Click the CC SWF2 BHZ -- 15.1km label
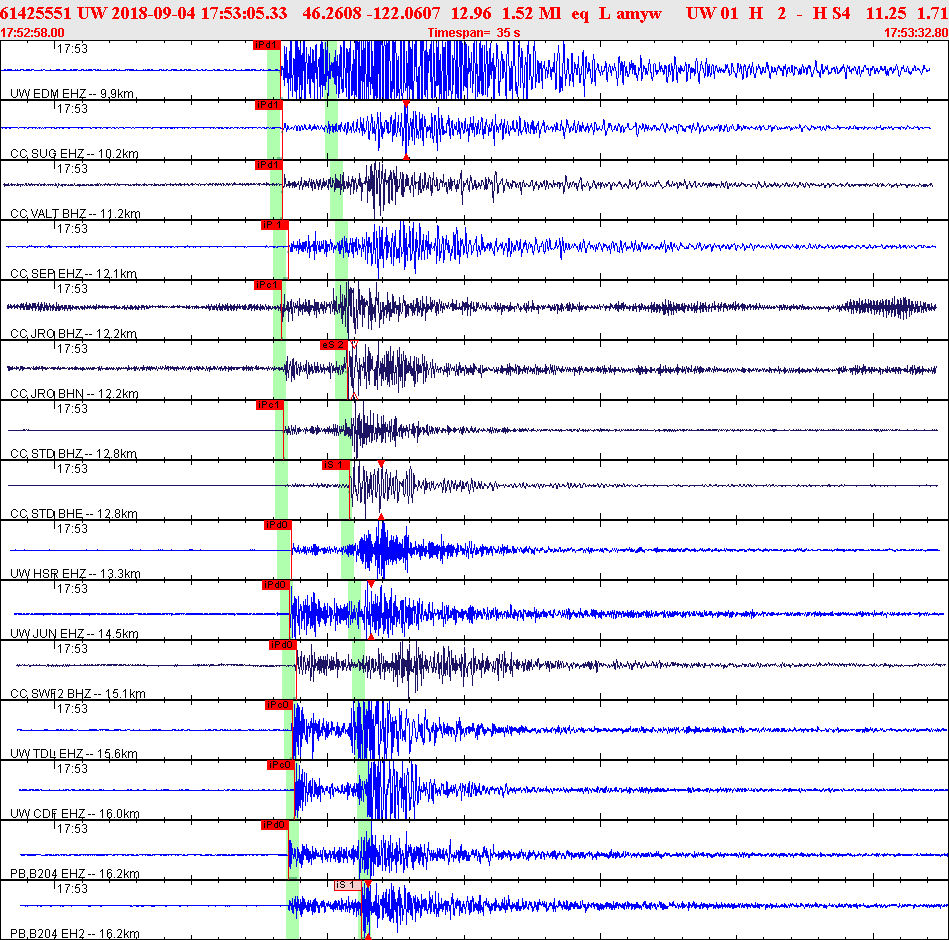 [x=78, y=694]
